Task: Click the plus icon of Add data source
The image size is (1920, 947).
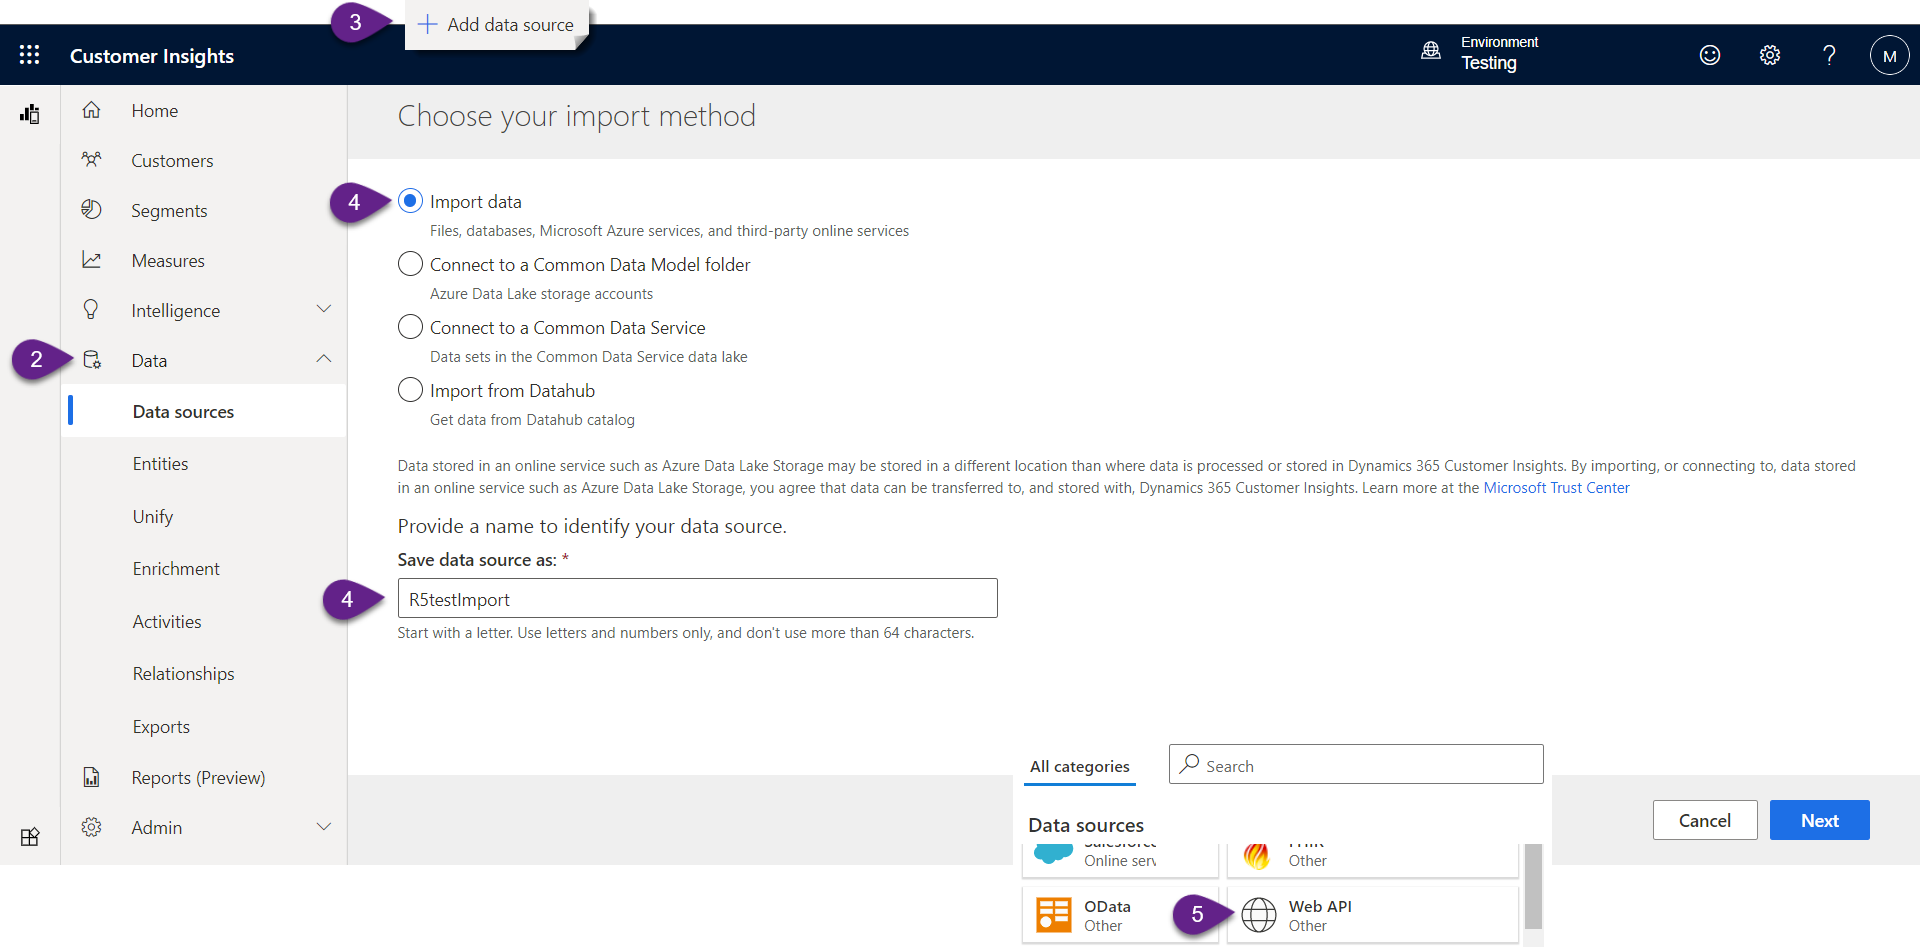Action: [427, 24]
